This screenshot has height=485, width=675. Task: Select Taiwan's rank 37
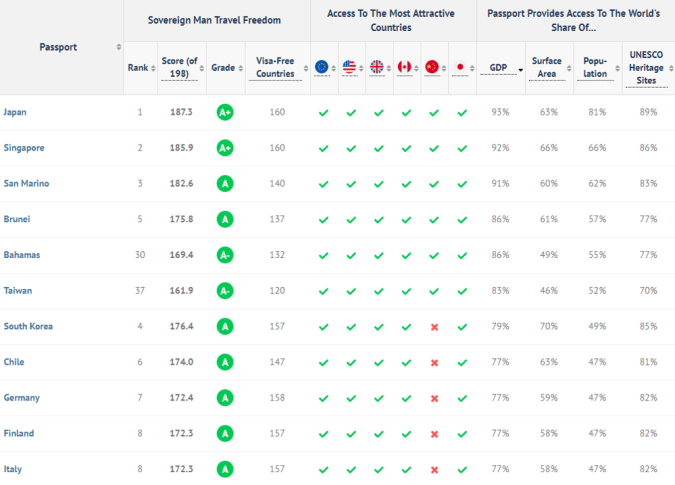point(140,291)
